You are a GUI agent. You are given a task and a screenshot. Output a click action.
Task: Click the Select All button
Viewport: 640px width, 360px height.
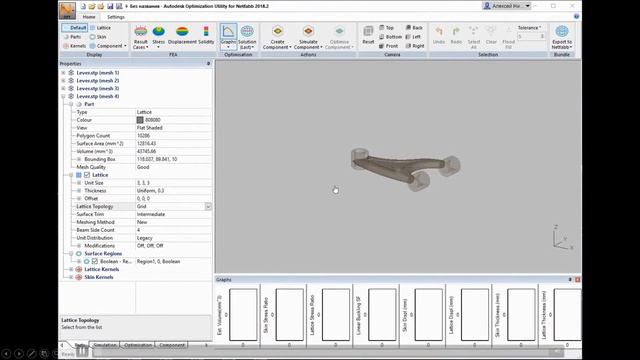coord(473,37)
